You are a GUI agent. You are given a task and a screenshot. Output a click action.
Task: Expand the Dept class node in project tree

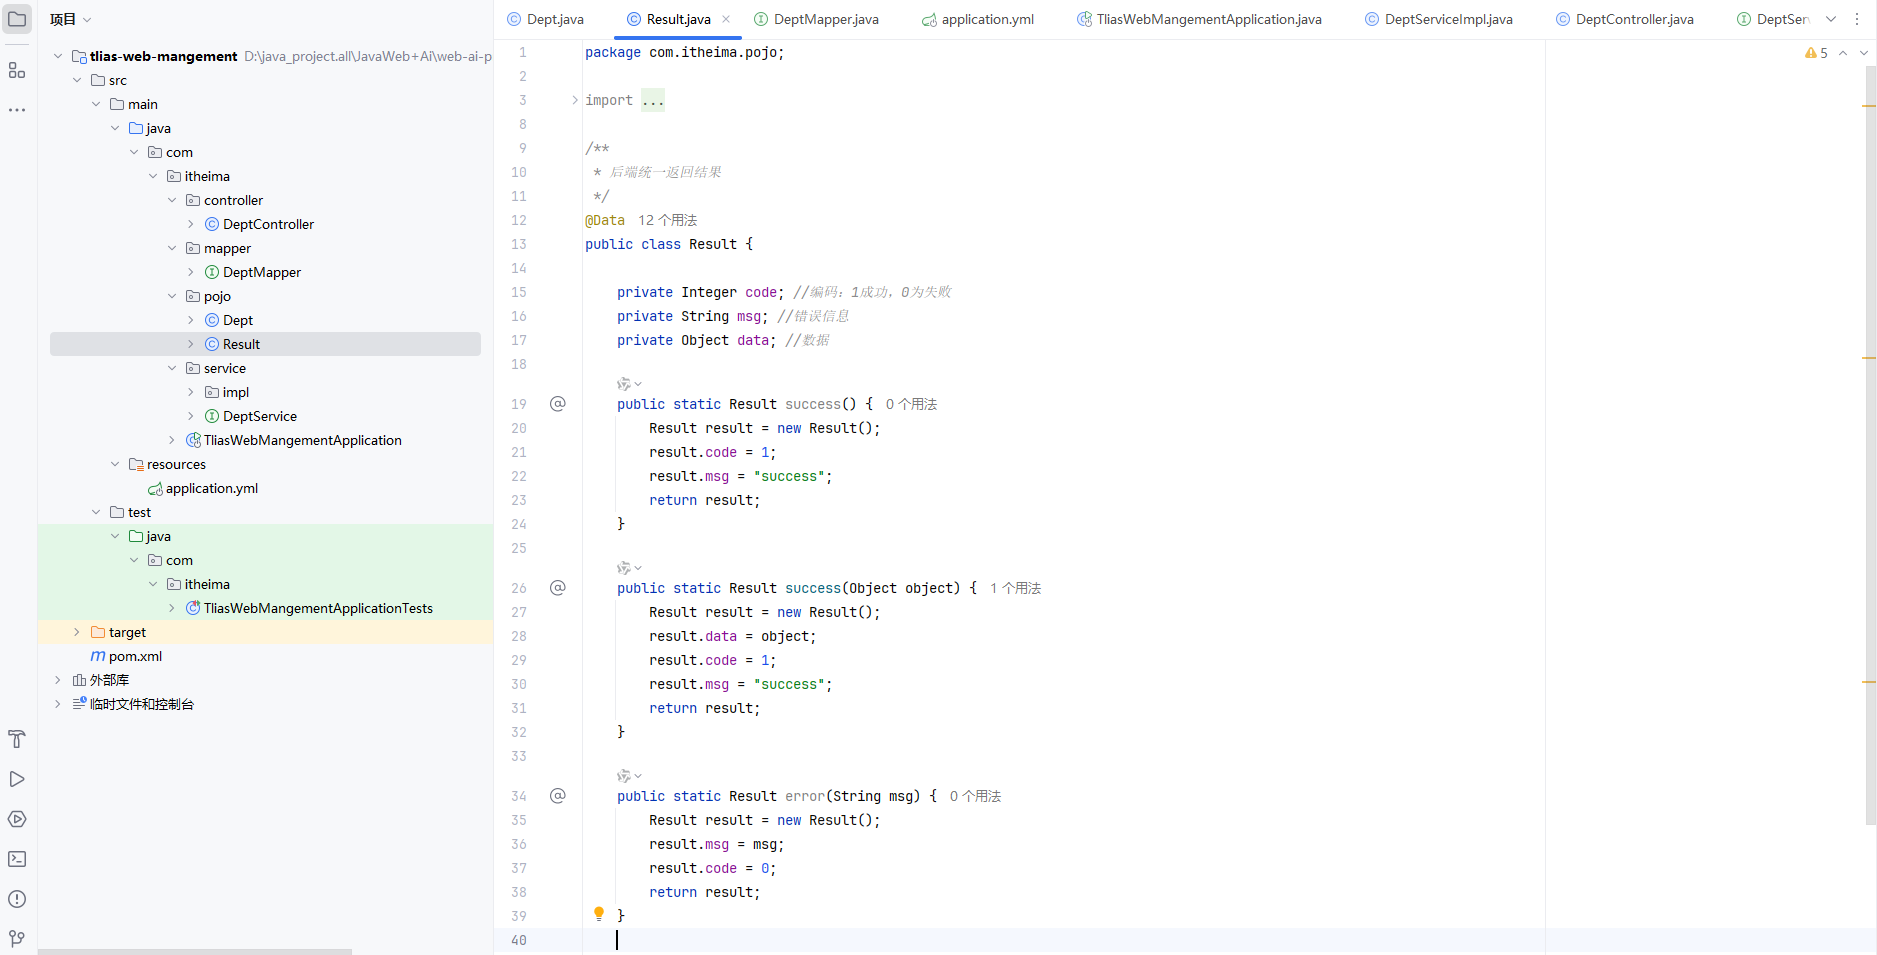point(191,320)
